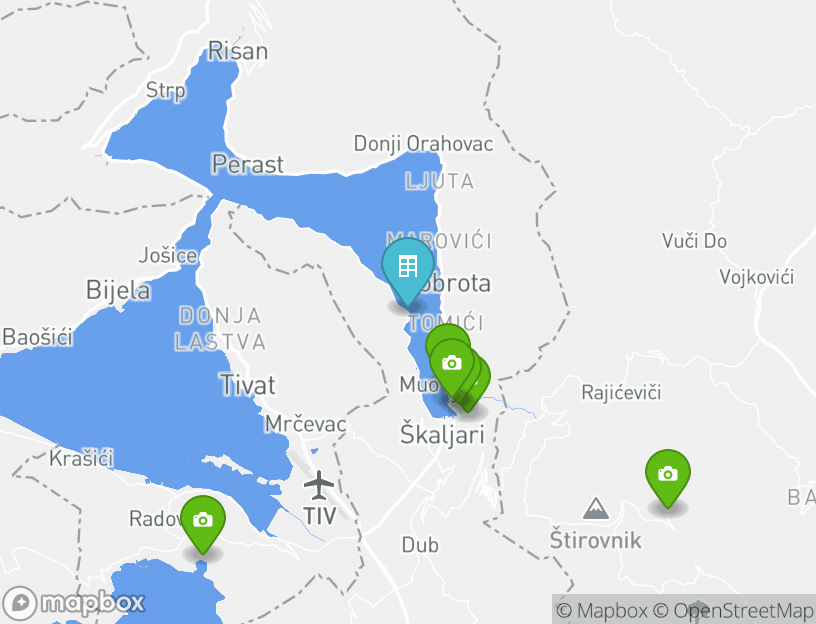
Task: Click the Tivat town label
Action: (248, 385)
